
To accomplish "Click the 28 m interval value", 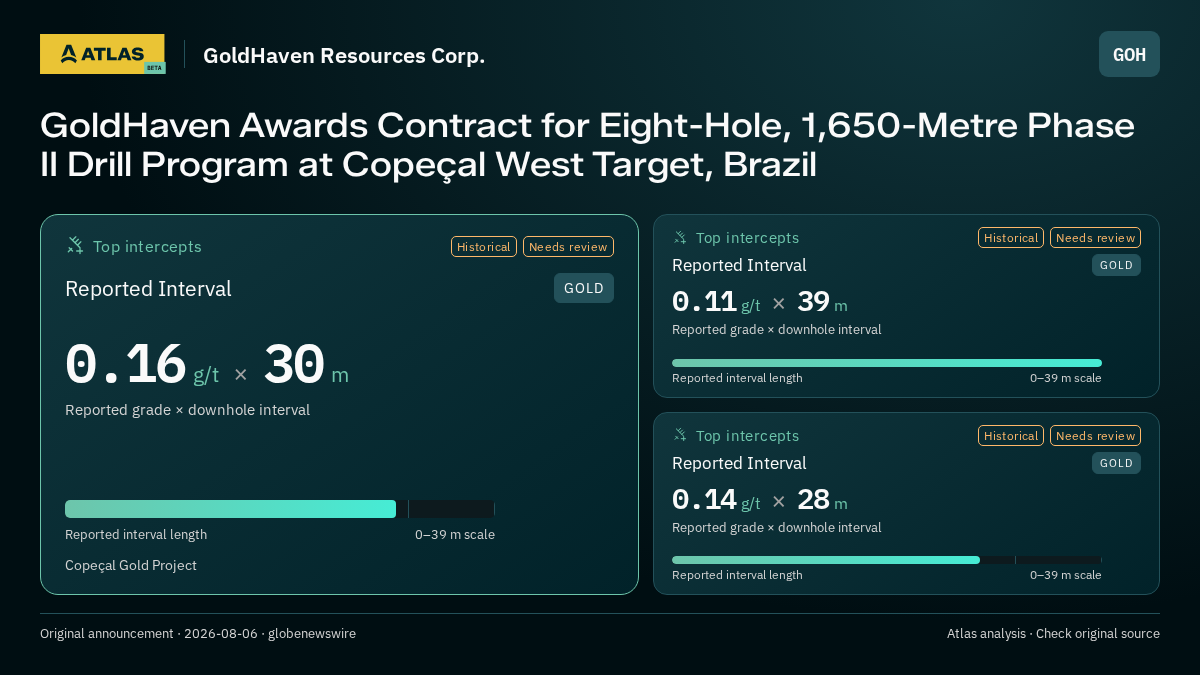I will coord(822,500).
